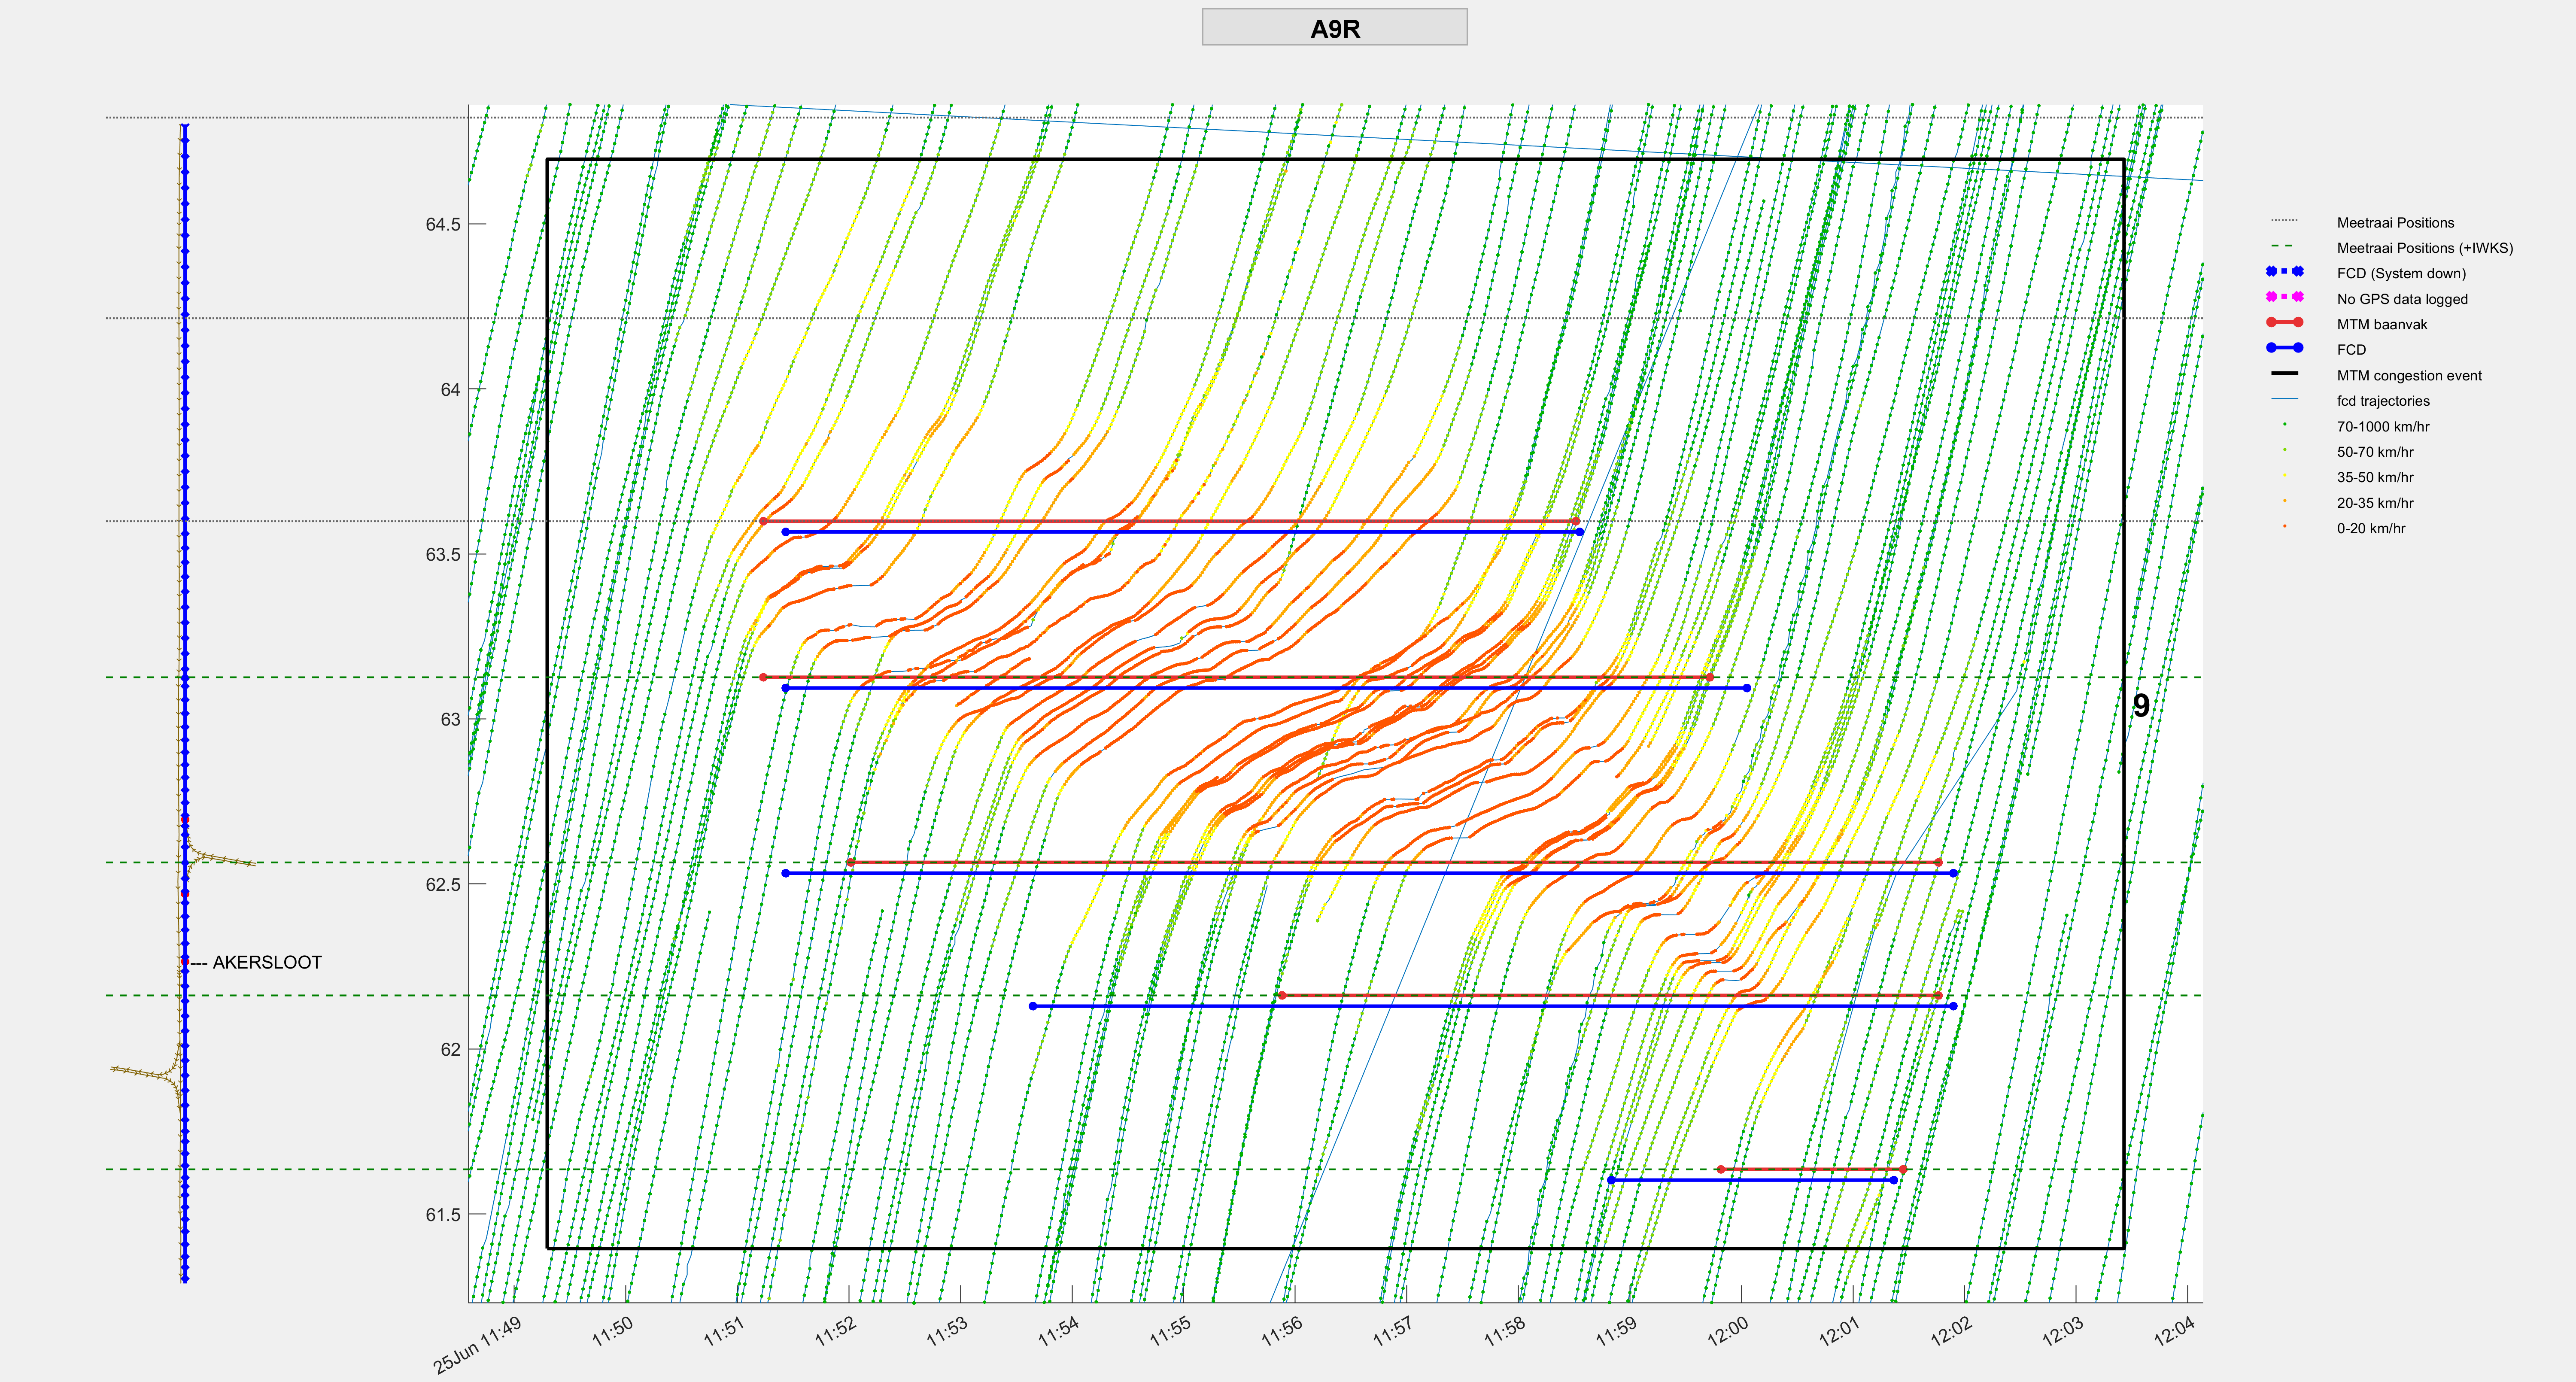
Task: Click the AKERSLOOT label on the road map
Action: coord(267,962)
